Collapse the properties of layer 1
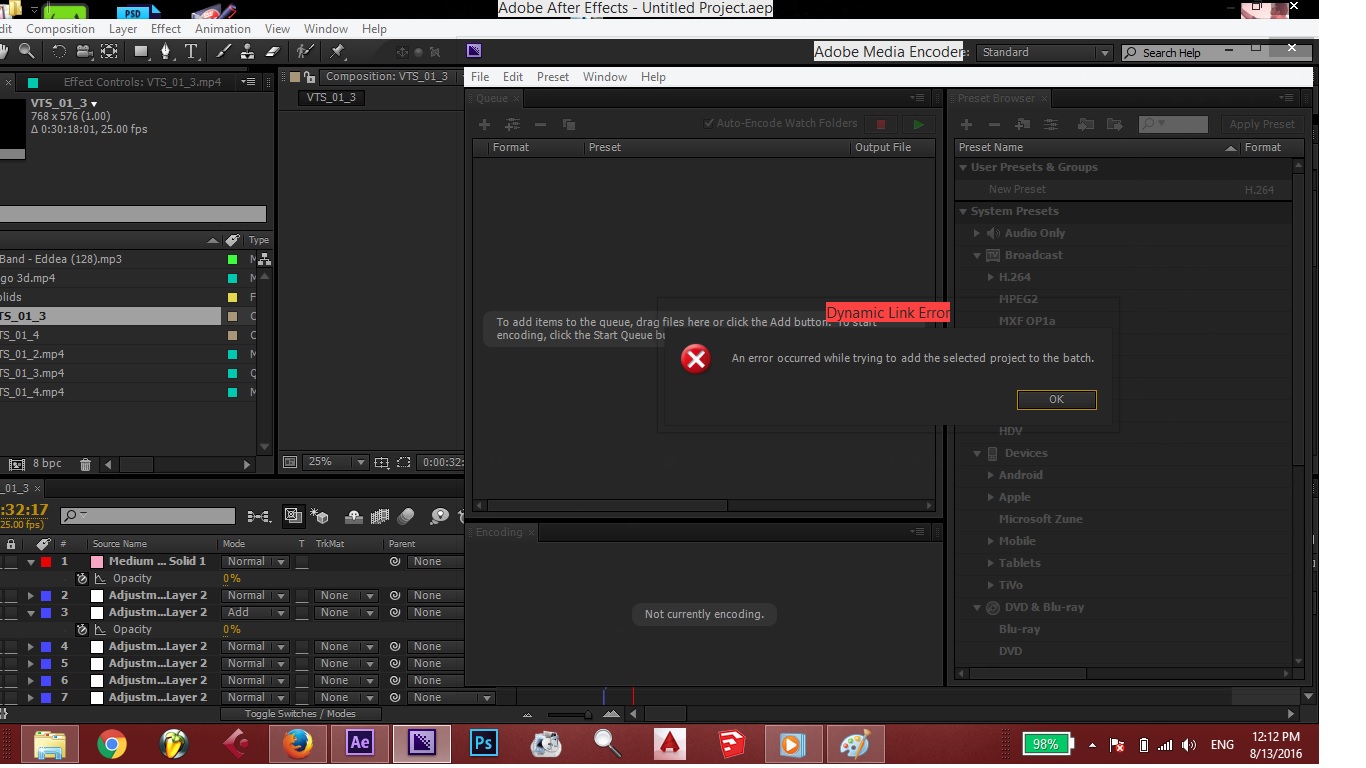 (31, 562)
